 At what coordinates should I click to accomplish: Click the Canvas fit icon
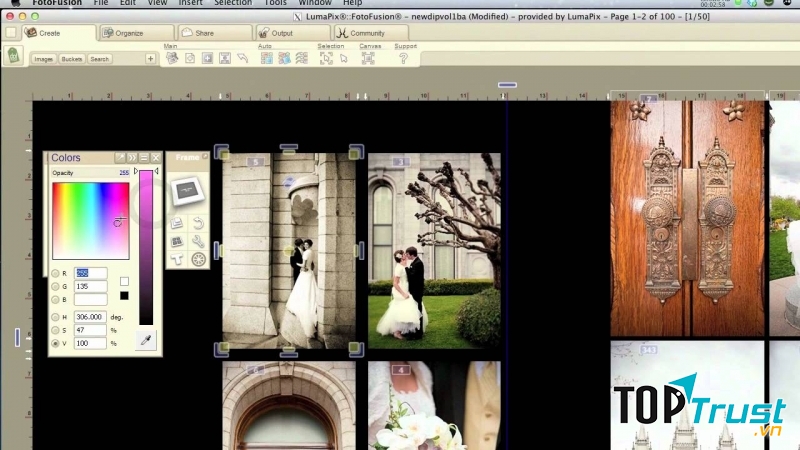(x=368, y=58)
